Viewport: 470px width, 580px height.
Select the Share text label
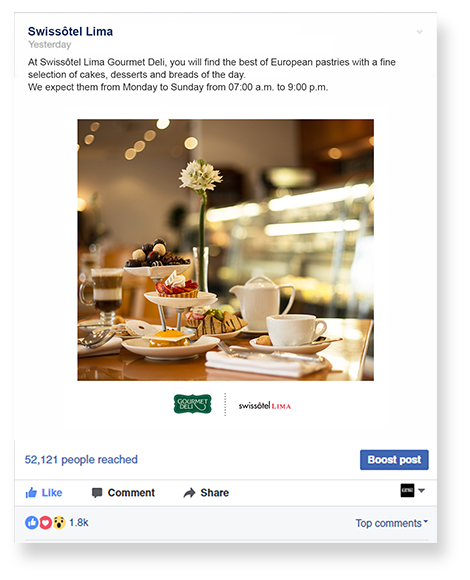point(215,493)
